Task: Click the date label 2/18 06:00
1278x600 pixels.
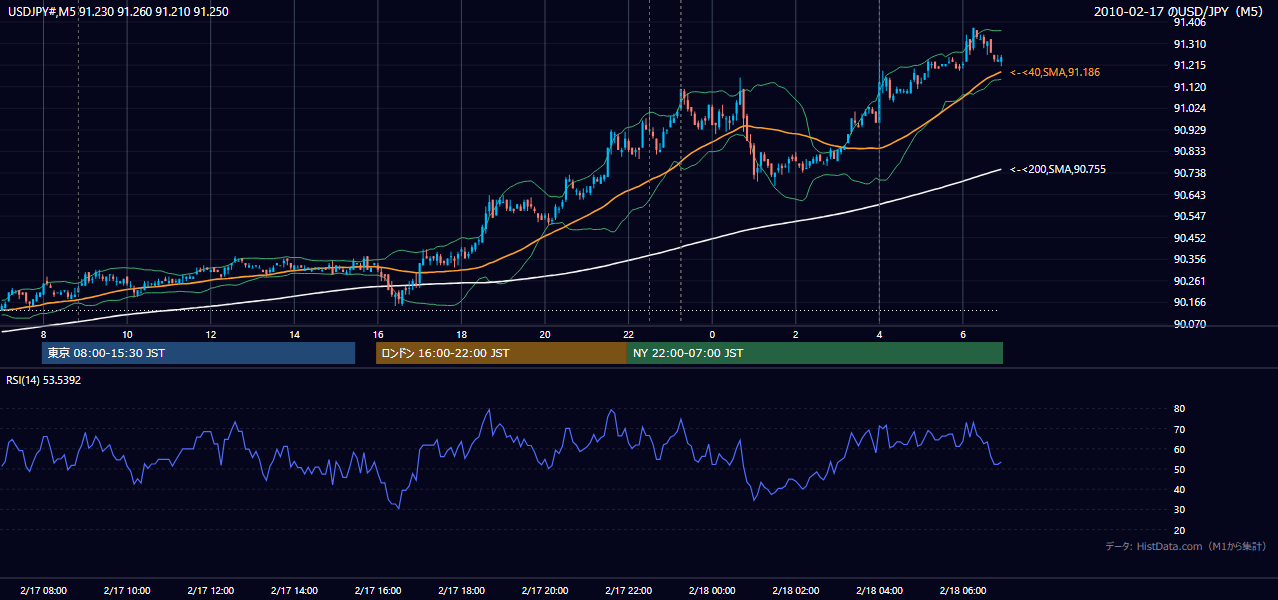Action: pyautogui.click(x=962, y=591)
